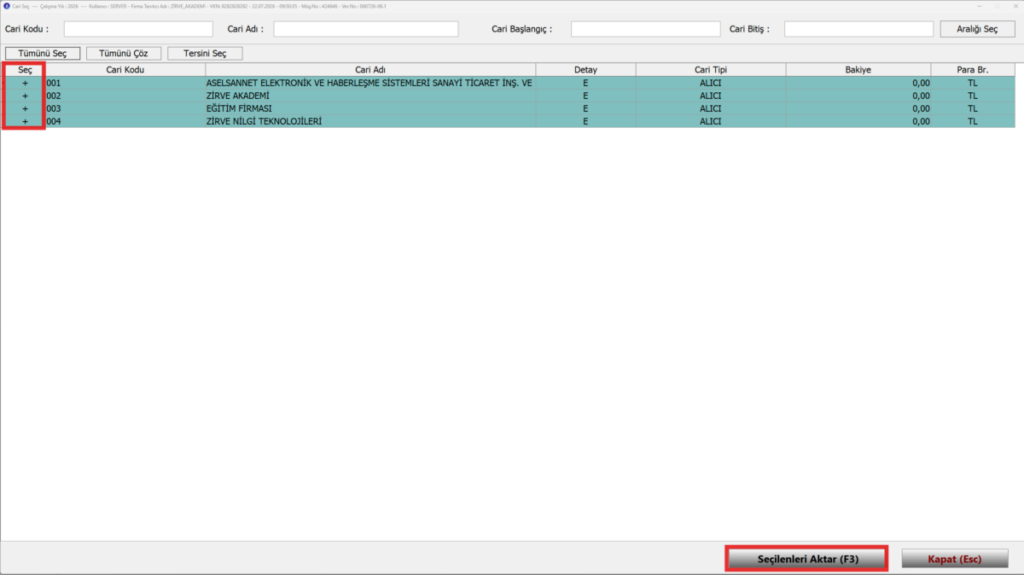The width and height of the screenshot is (1024, 575).
Task: Toggle selection mark for row 002
Action: click(25, 96)
